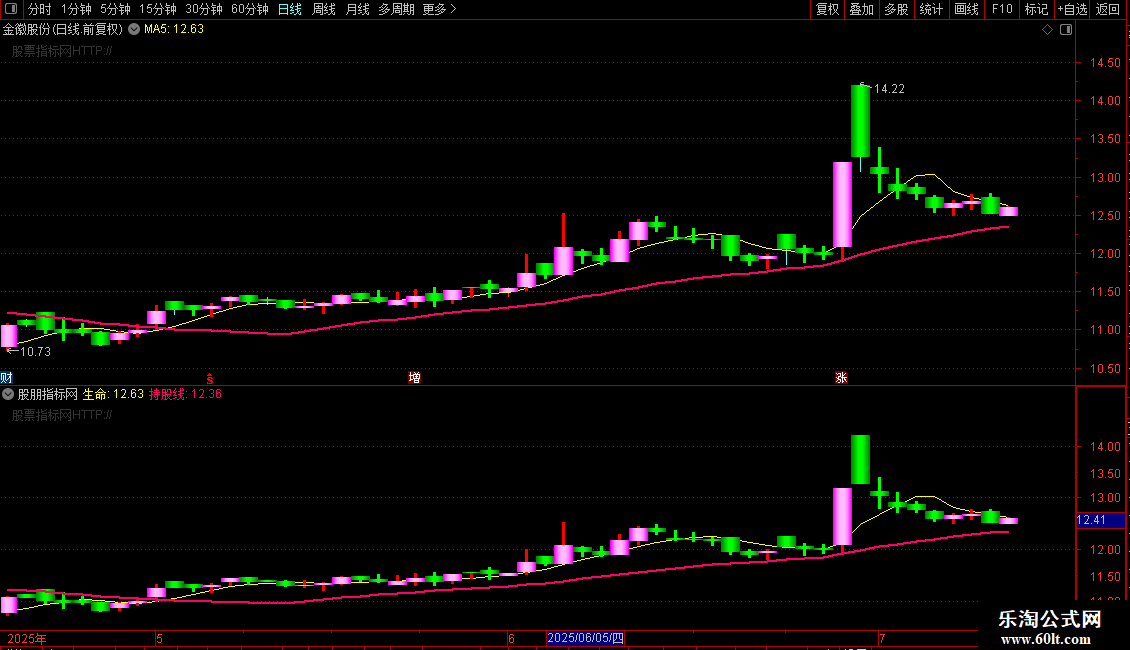Switch to the 分时 intraday view
This screenshot has width=1130, height=650.
coord(40,9)
